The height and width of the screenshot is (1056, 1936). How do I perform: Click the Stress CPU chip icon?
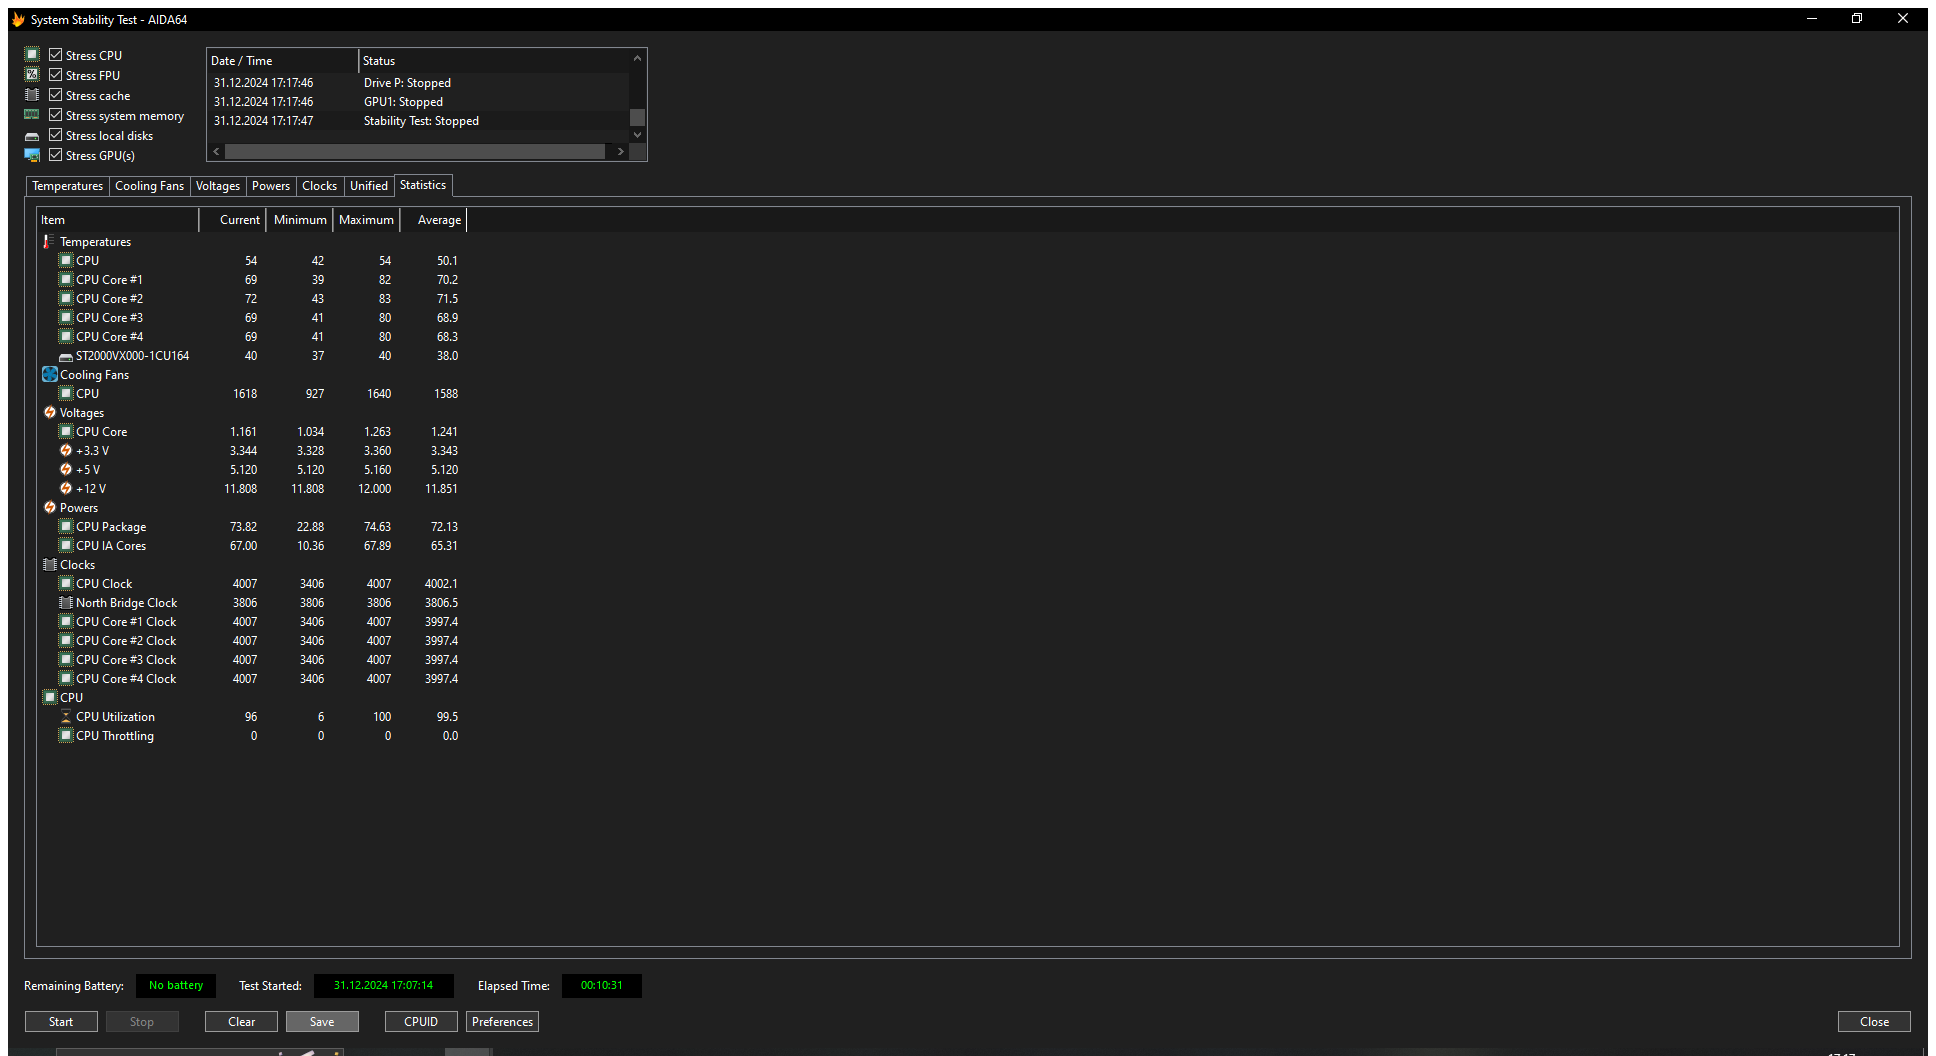pyautogui.click(x=32, y=55)
